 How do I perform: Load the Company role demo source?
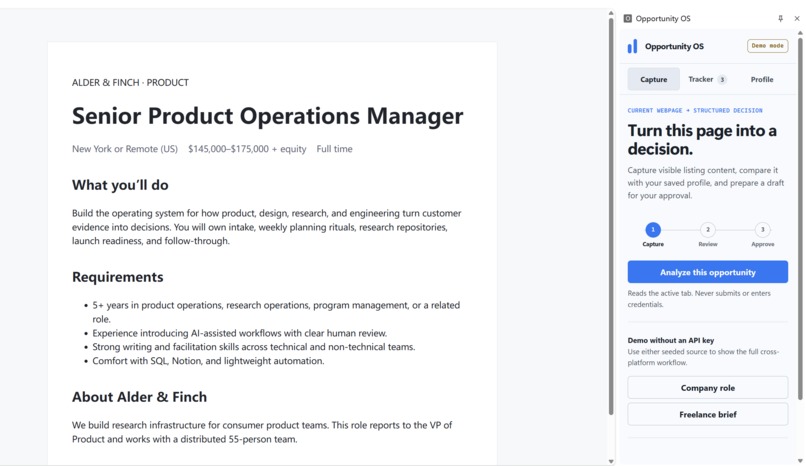click(x=707, y=388)
